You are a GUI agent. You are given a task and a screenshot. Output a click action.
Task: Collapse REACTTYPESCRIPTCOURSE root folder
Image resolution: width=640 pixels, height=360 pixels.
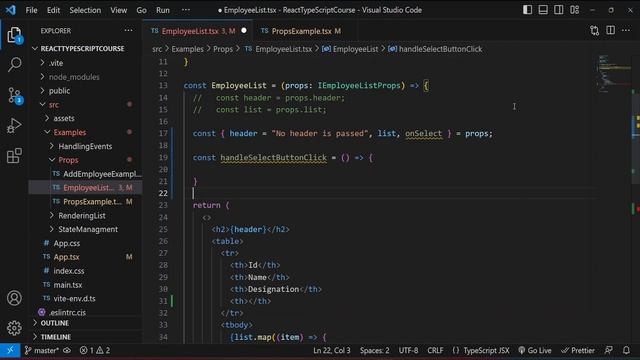82,49
